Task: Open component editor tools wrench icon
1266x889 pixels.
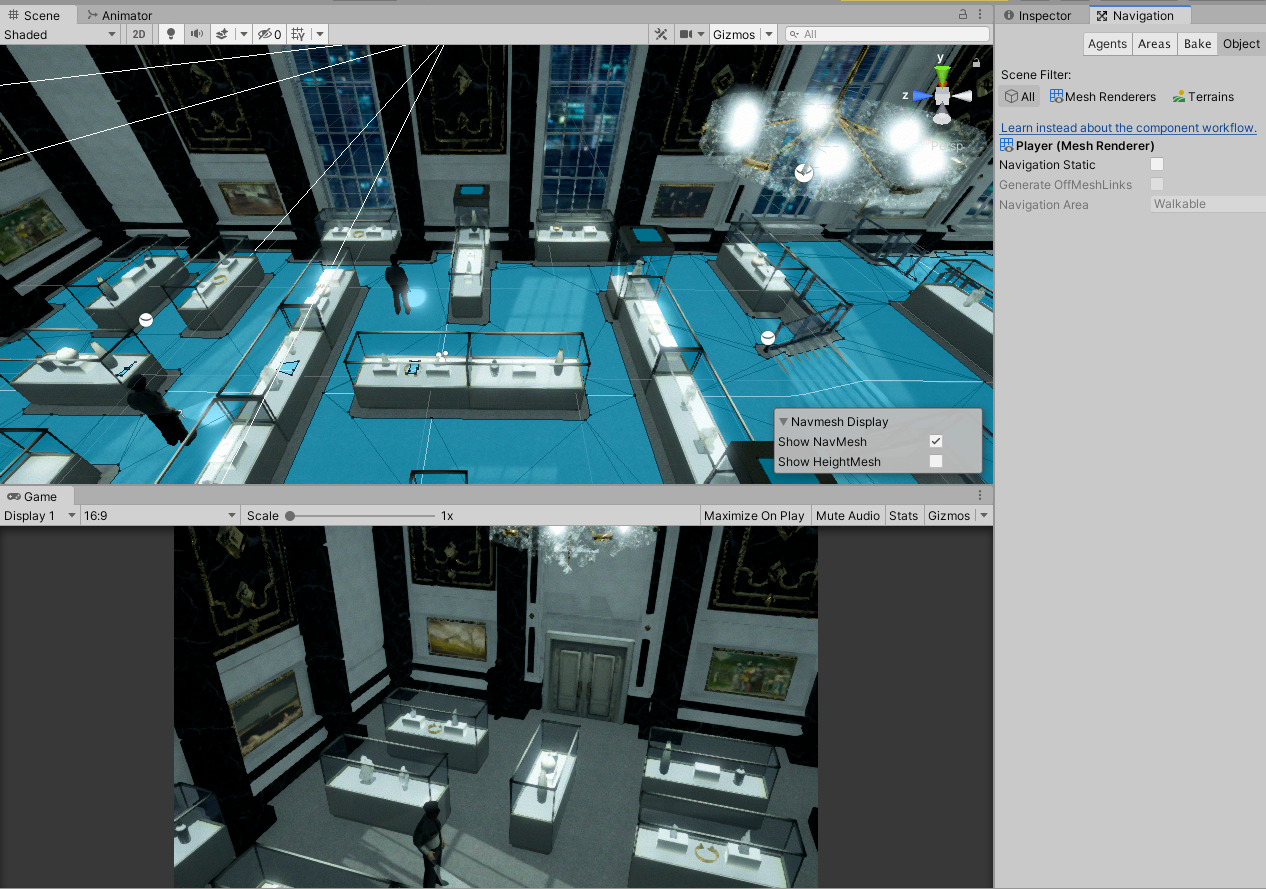Action: [x=661, y=34]
